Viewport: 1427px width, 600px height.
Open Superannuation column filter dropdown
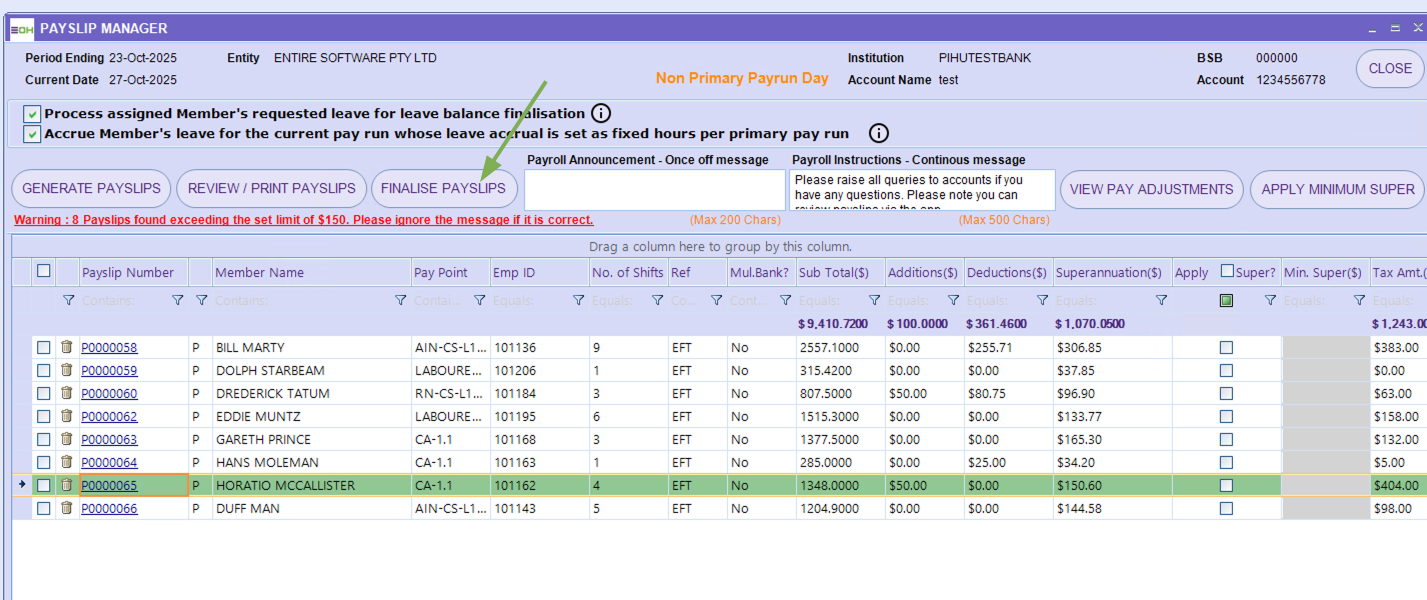coord(1161,300)
